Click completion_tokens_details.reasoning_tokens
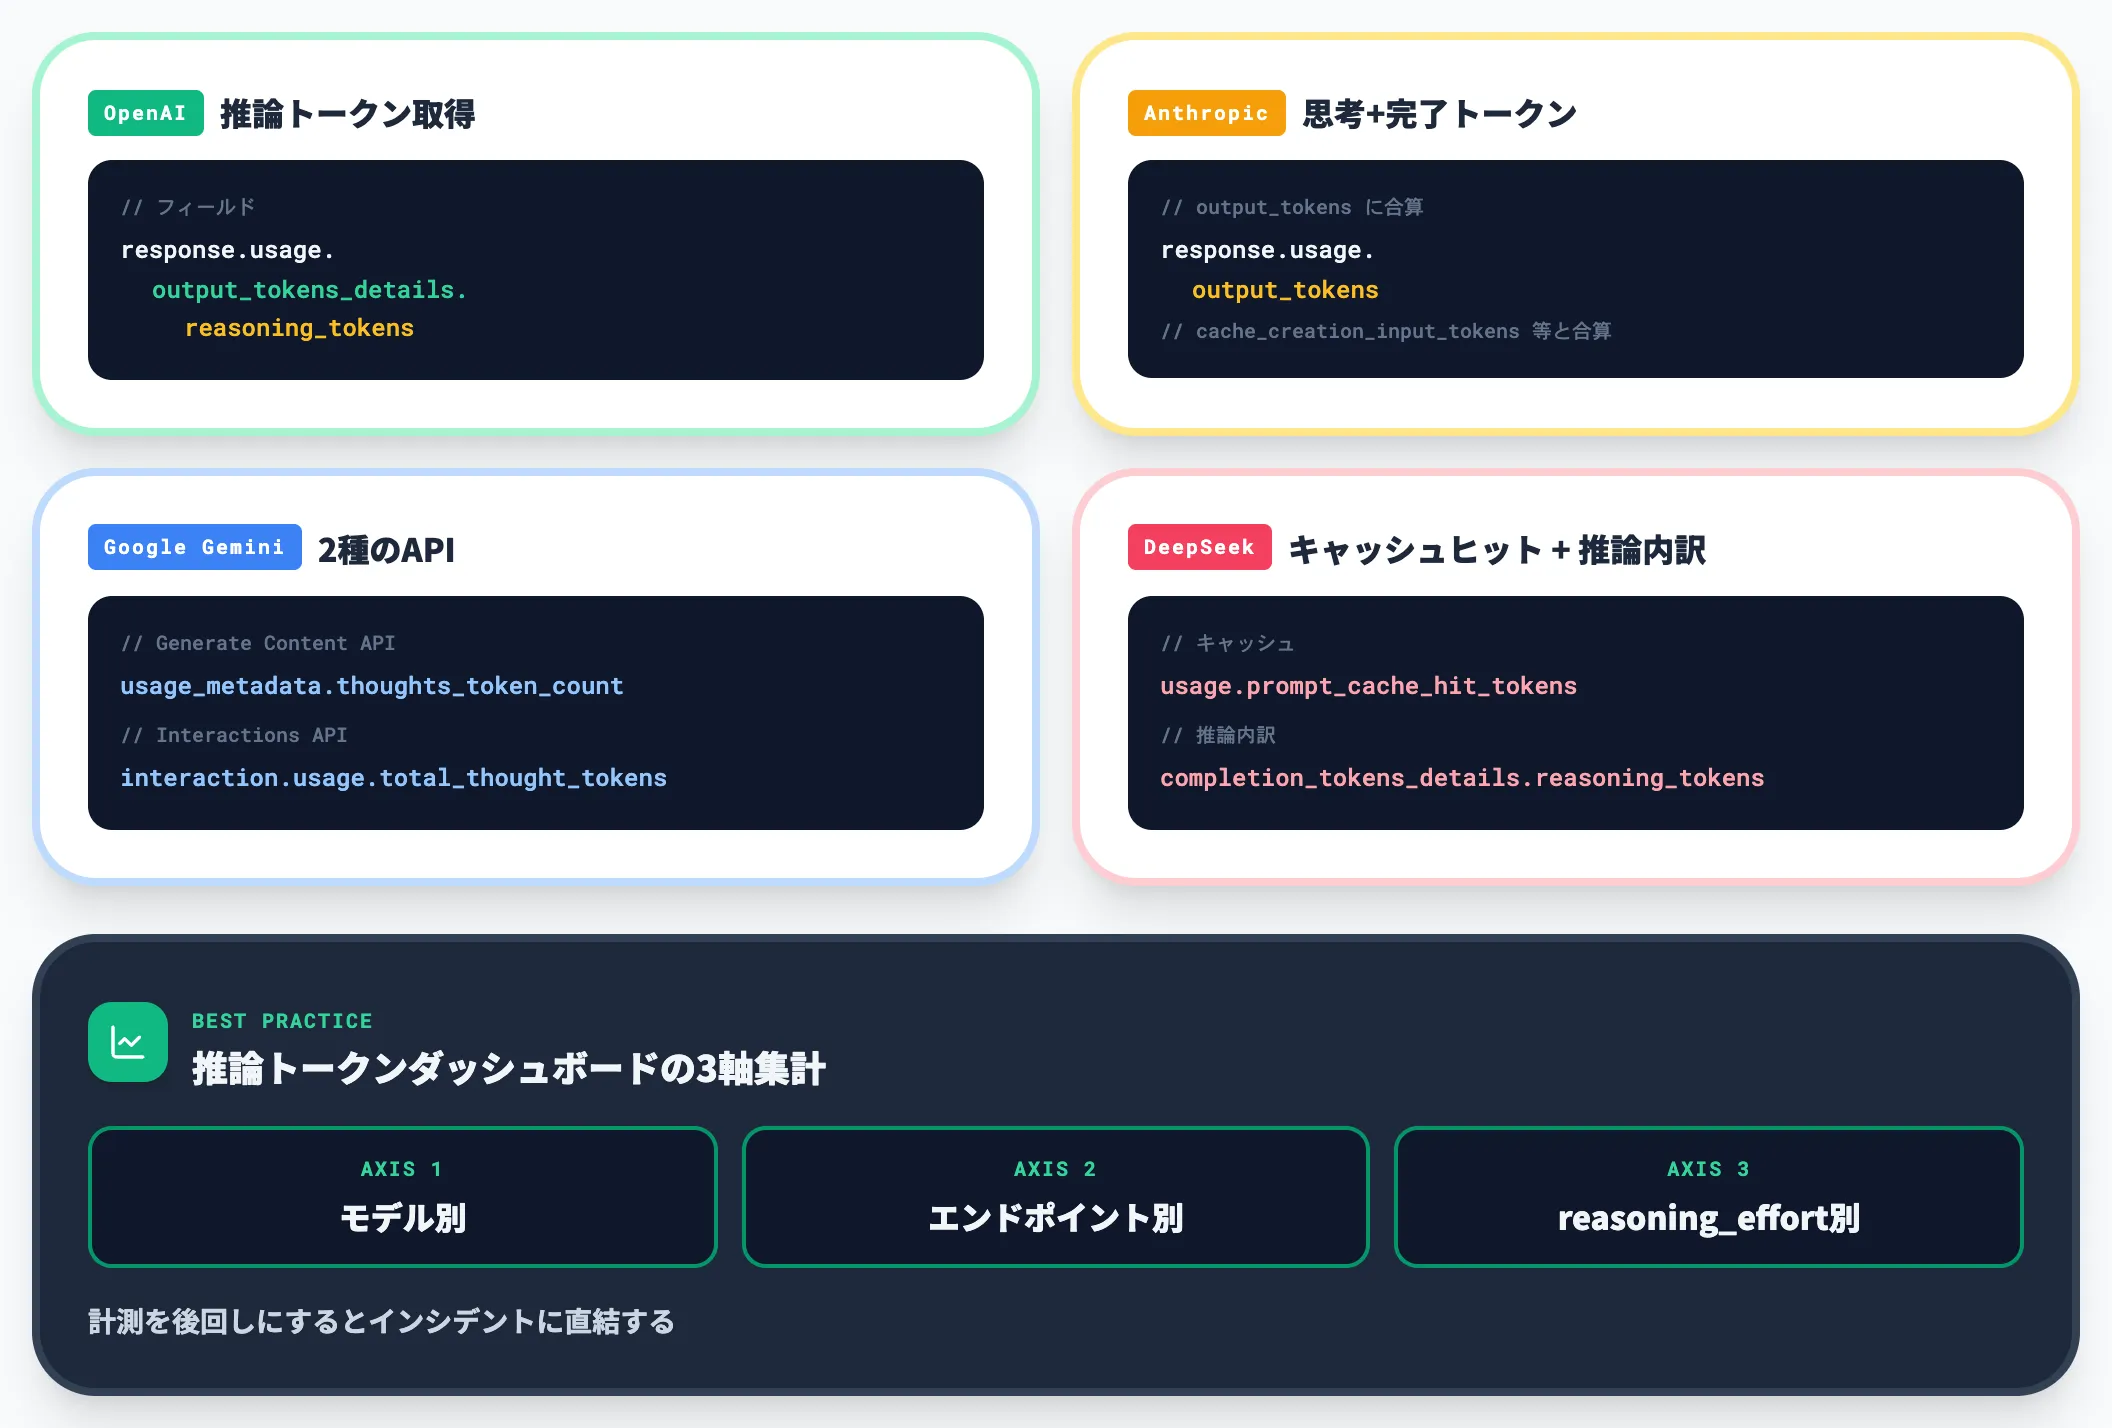The height and width of the screenshot is (1428, 2112). click(1462, 778)
